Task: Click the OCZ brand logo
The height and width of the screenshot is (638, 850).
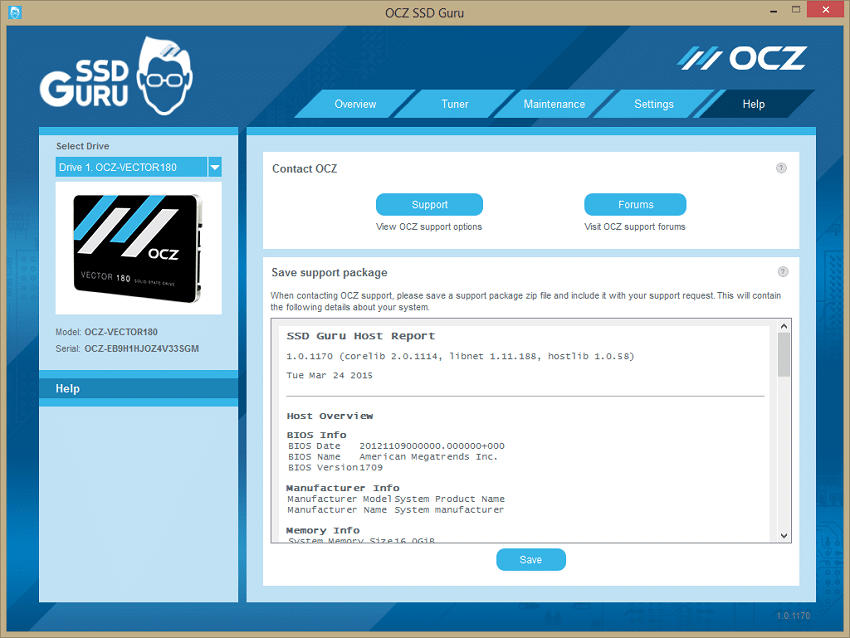Action: [742, 58]
